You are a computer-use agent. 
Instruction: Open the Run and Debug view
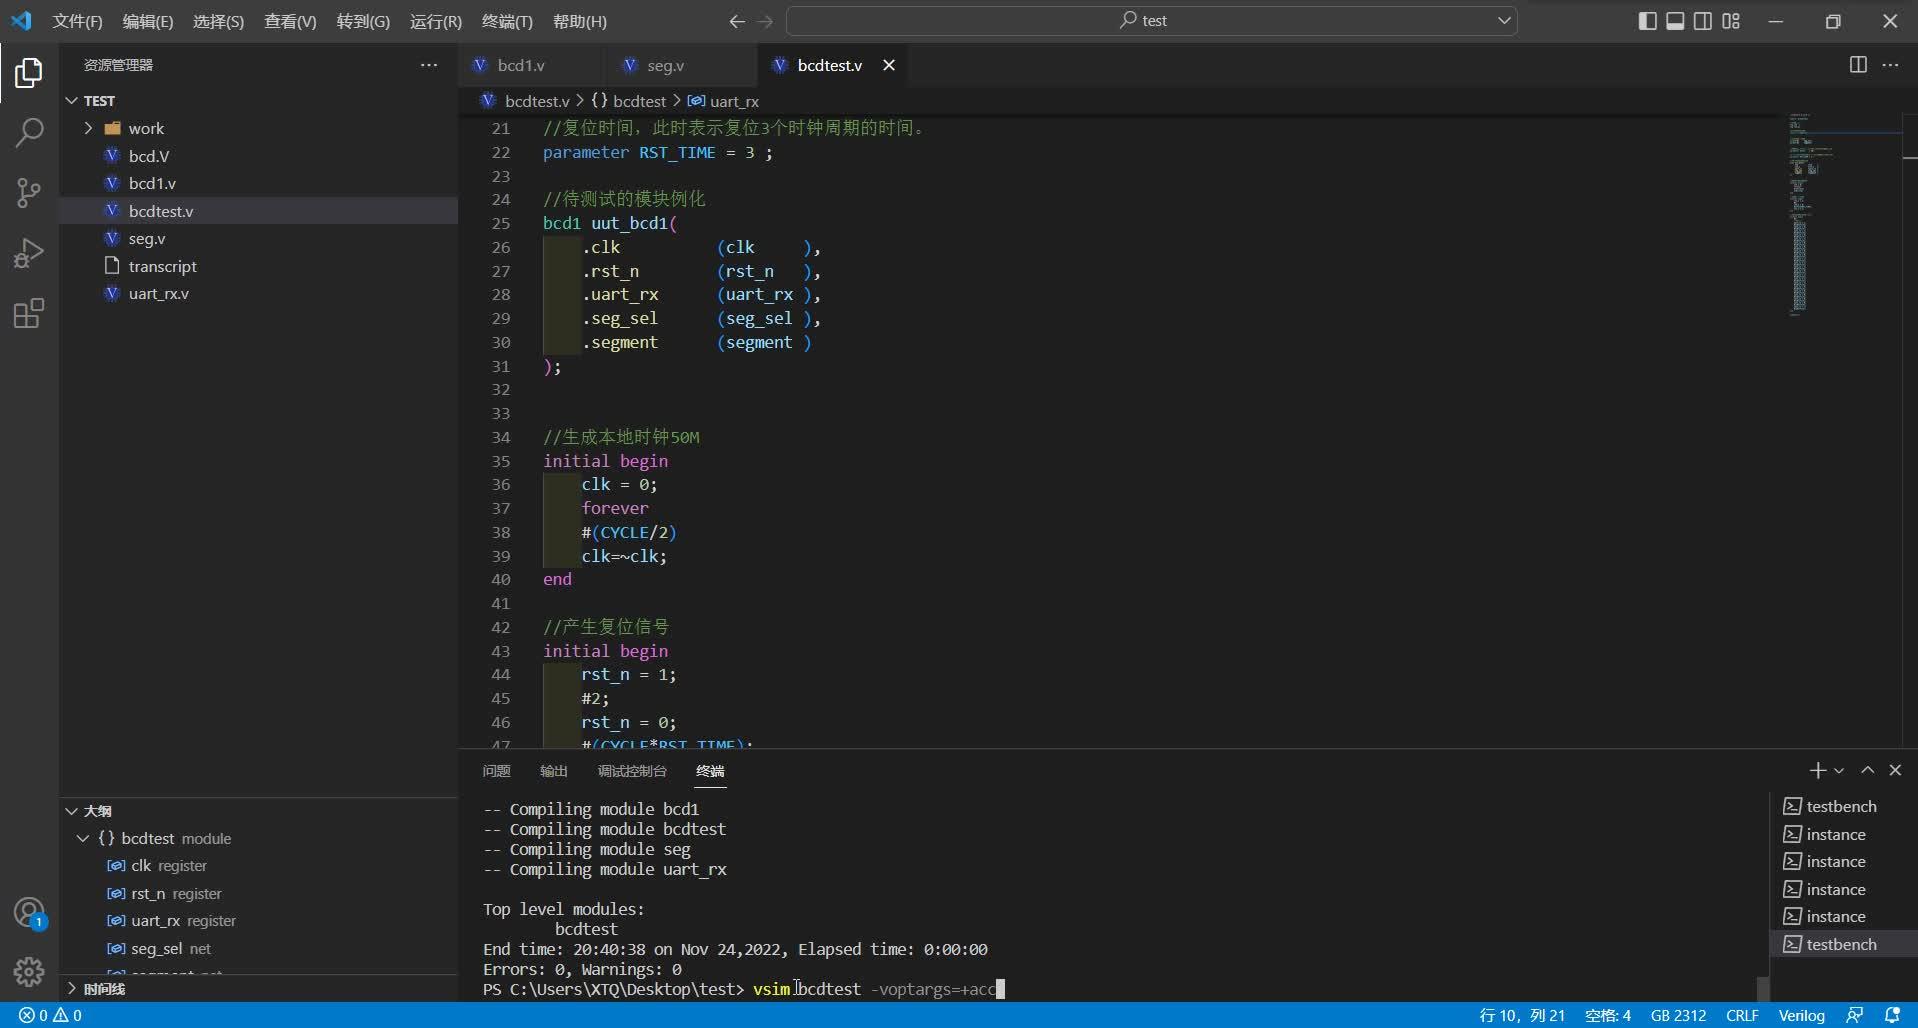pos(29,253)
